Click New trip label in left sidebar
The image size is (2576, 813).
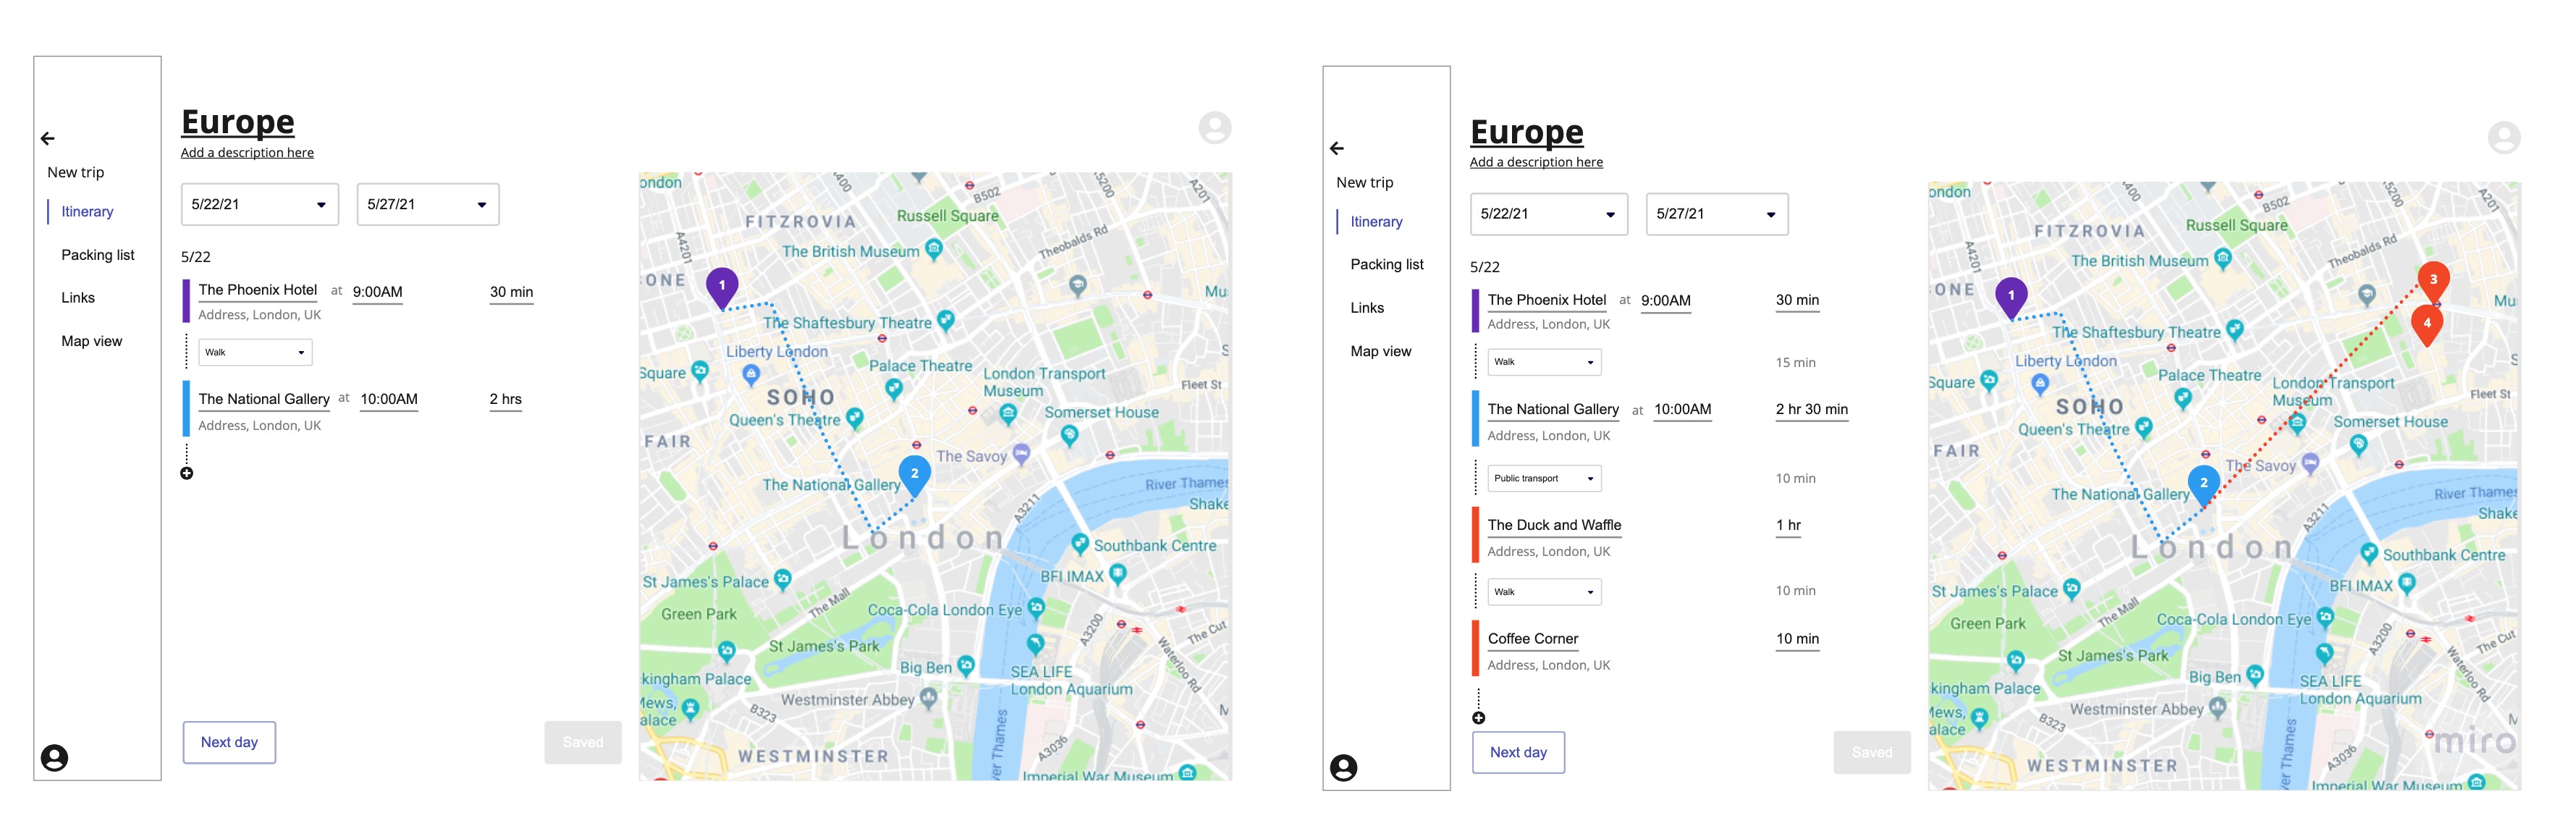76,173
